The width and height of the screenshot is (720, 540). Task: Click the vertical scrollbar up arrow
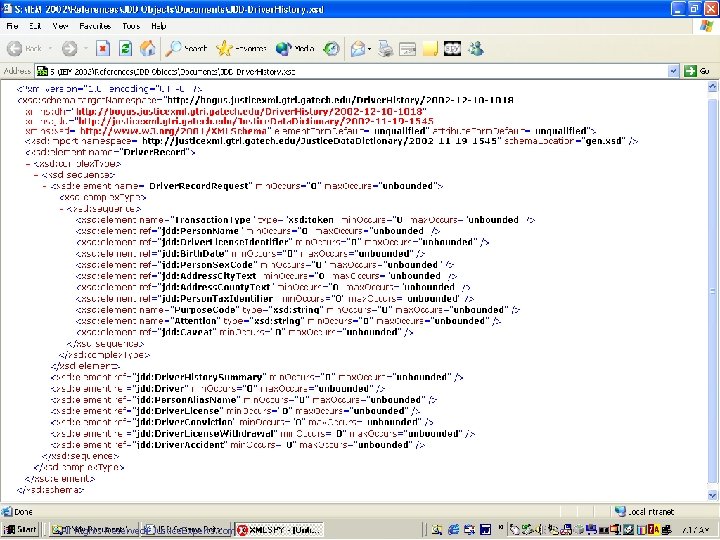click(x=712, y=86)
